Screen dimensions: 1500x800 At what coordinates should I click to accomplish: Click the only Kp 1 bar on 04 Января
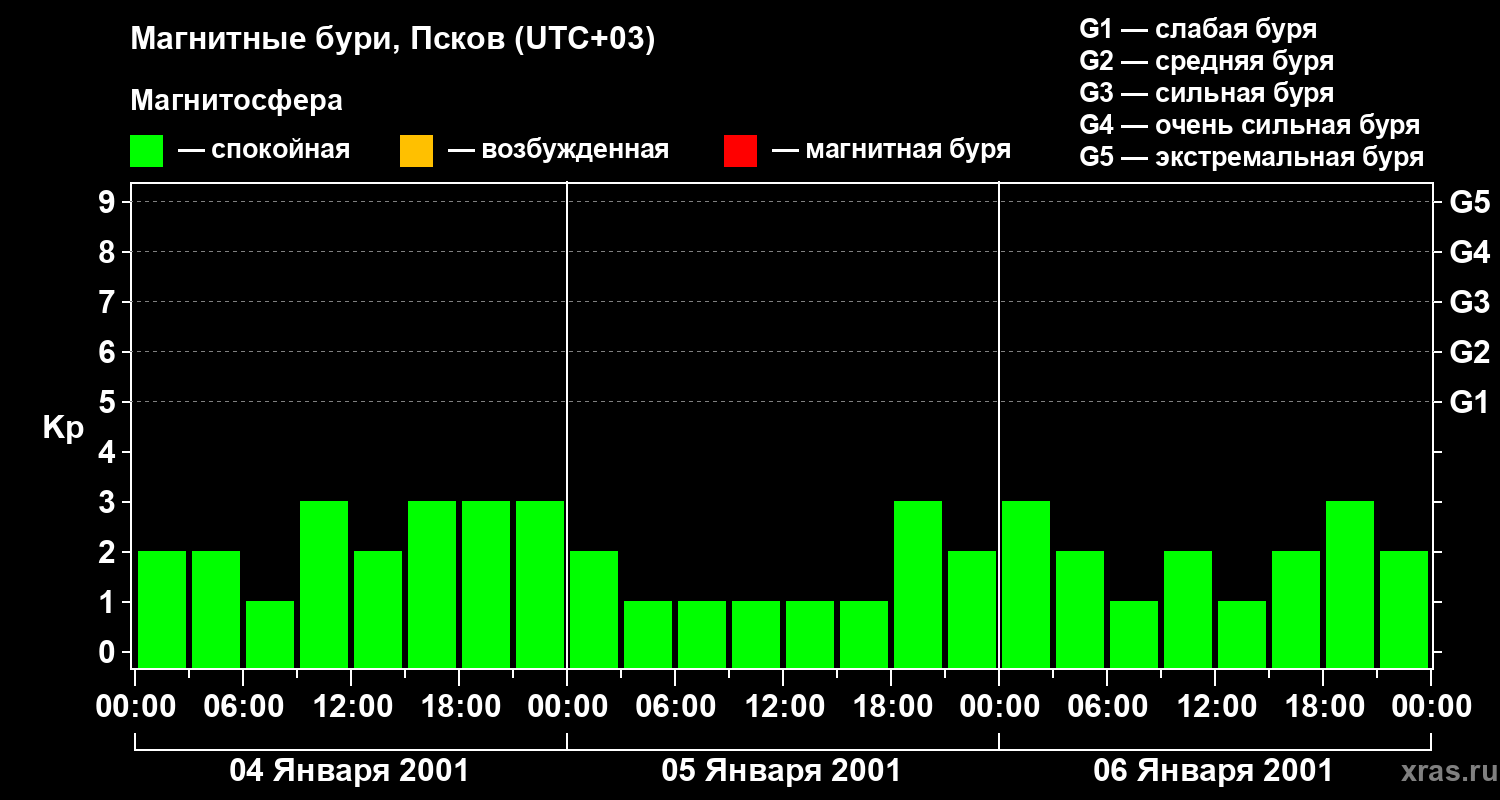click(x=270, y=634)
